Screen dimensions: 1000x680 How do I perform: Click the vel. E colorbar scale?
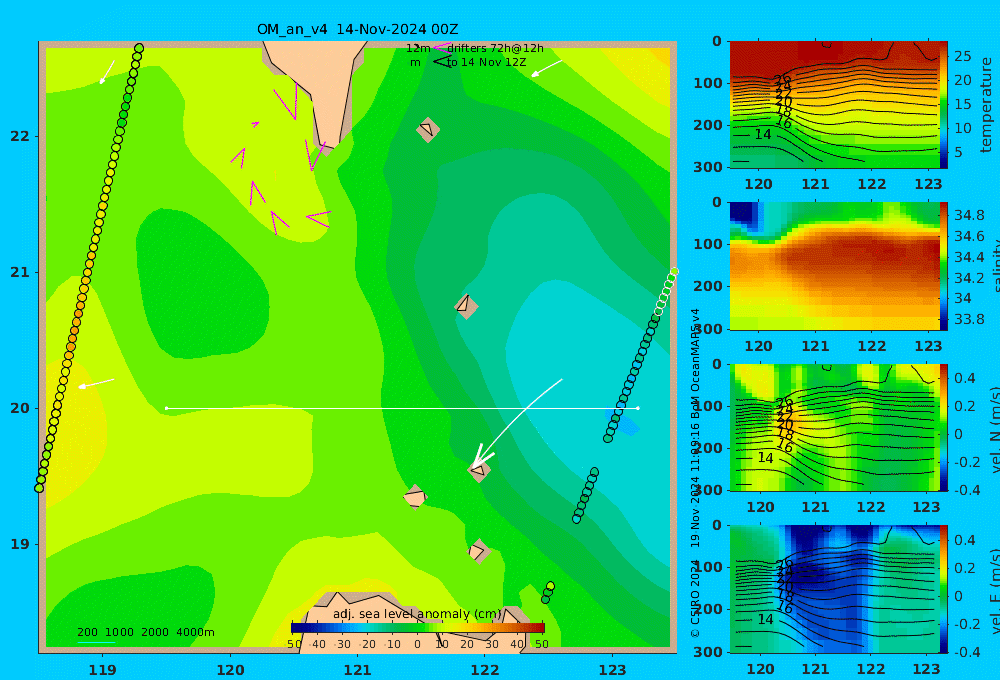point(944,589)
